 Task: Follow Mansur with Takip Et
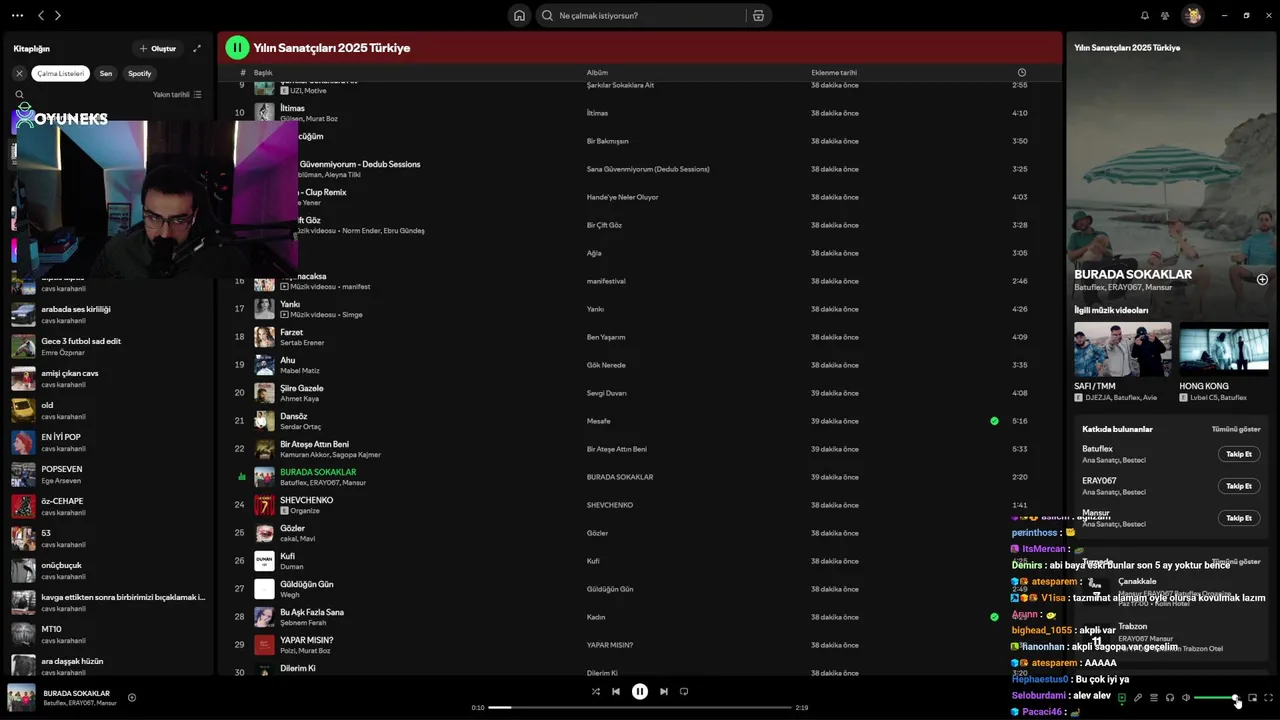[1239, 518]
